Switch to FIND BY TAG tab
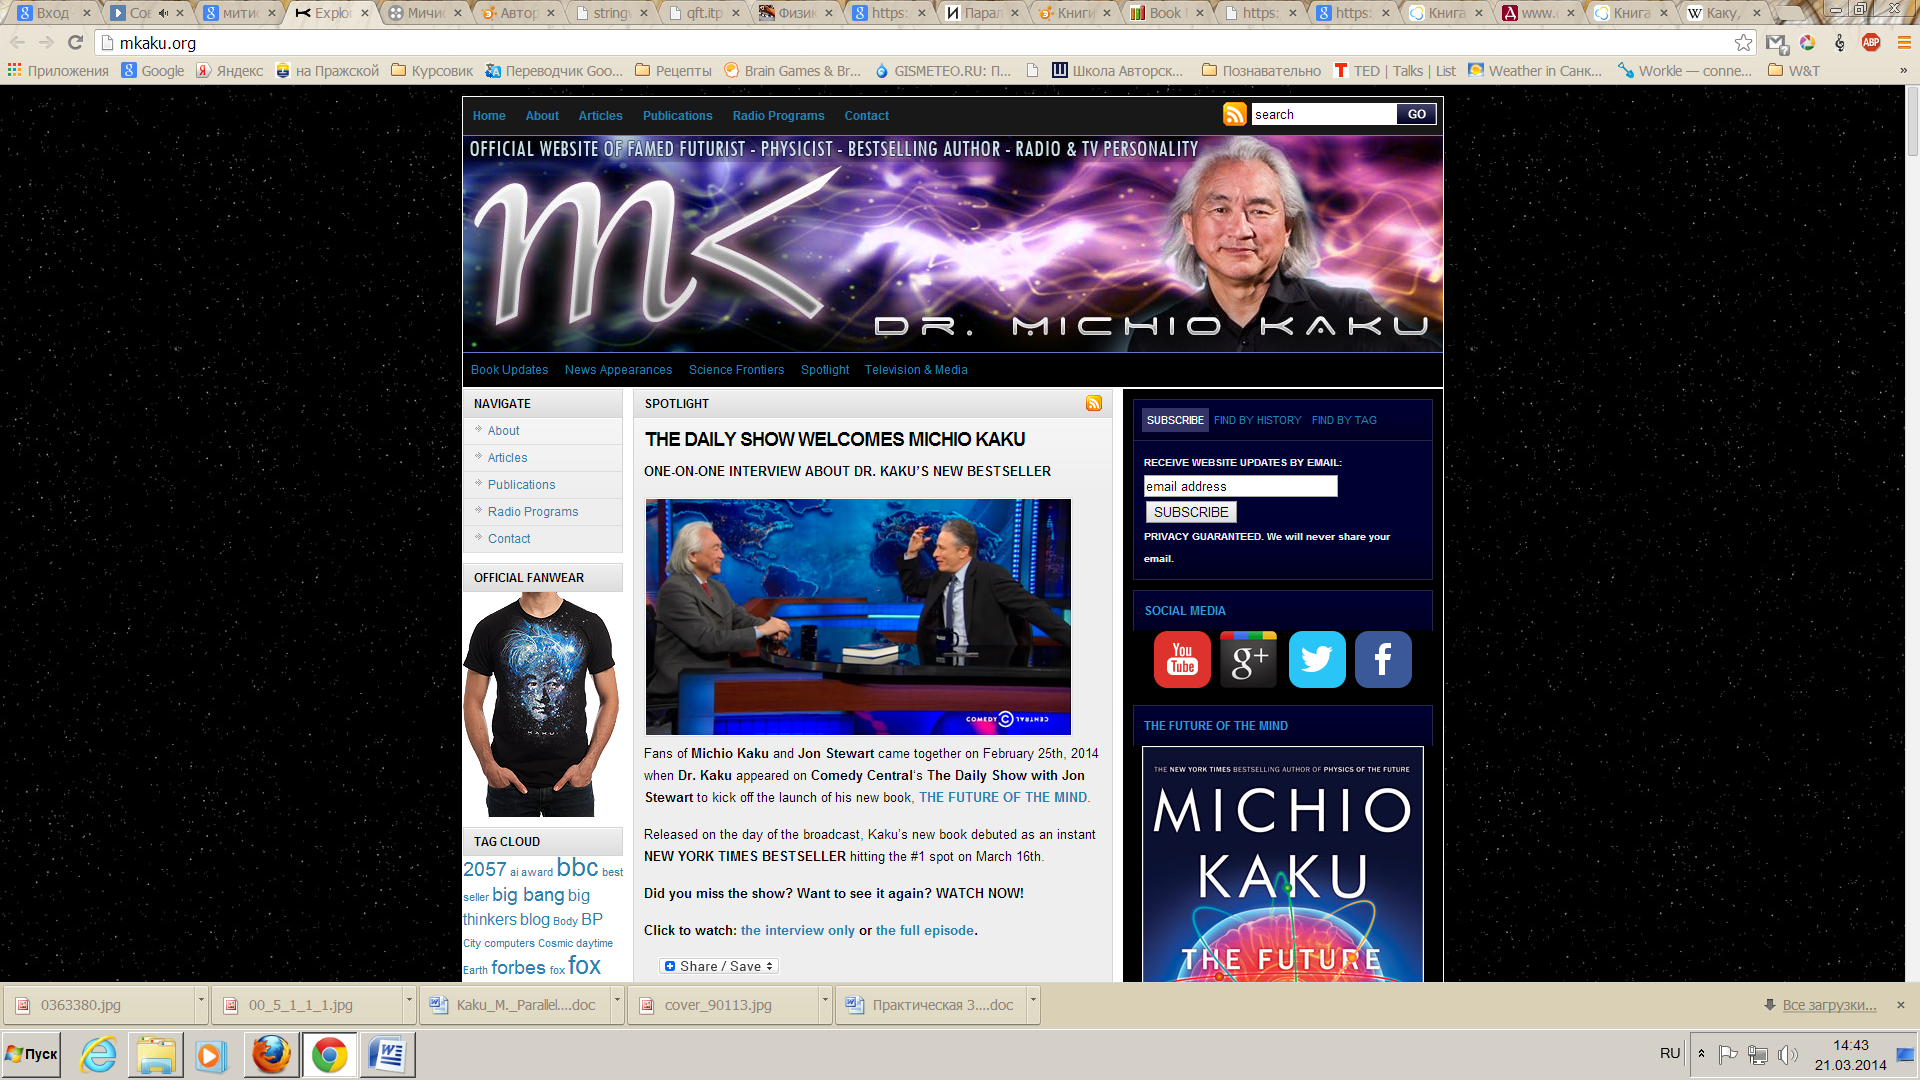 pos(1344,420)
